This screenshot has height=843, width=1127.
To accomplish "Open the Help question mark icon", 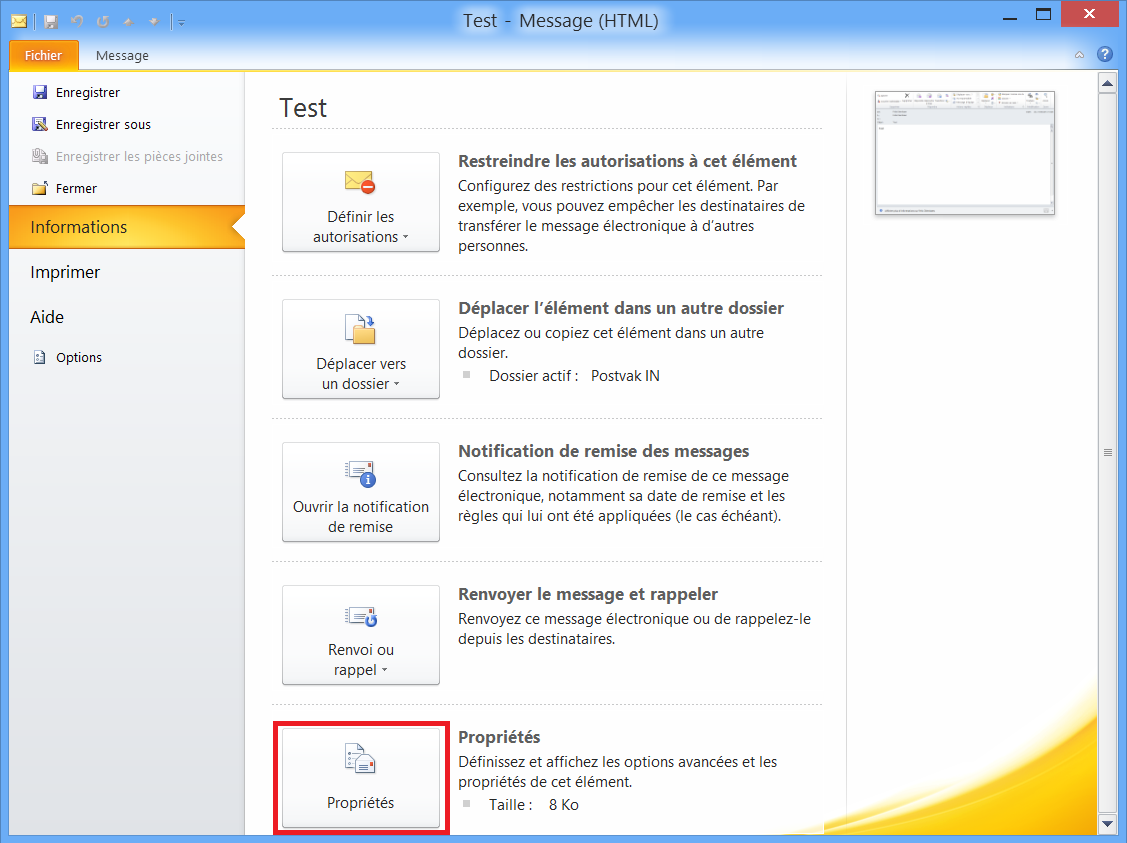I will [1105, 54].
